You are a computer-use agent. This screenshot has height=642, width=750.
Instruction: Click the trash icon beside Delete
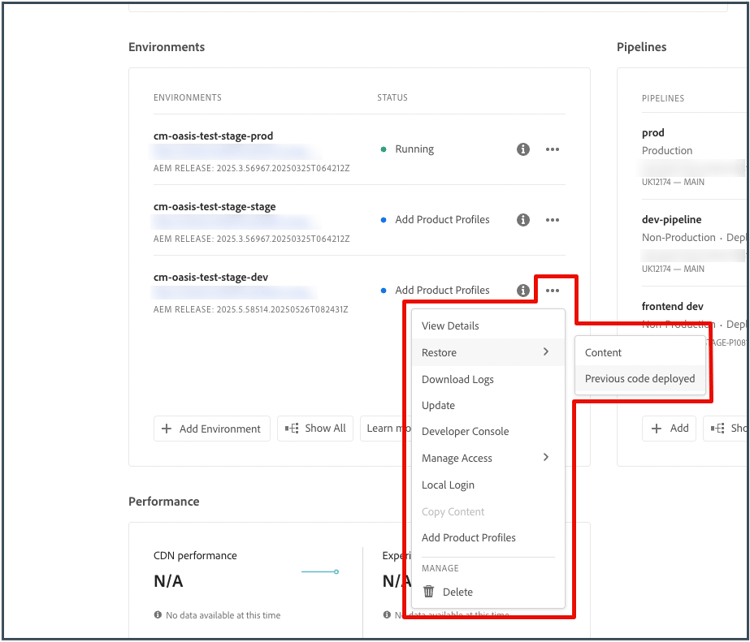tap(429, 591)
